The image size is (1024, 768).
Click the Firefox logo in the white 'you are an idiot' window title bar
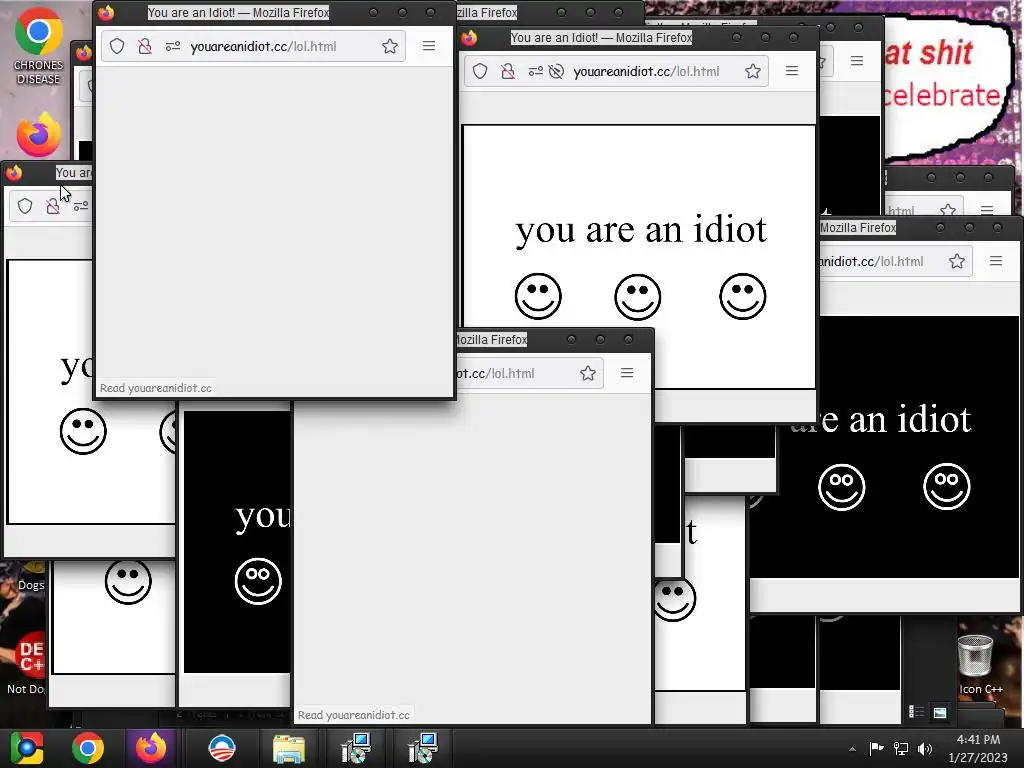pyautogui.click(x=469, y=38)
